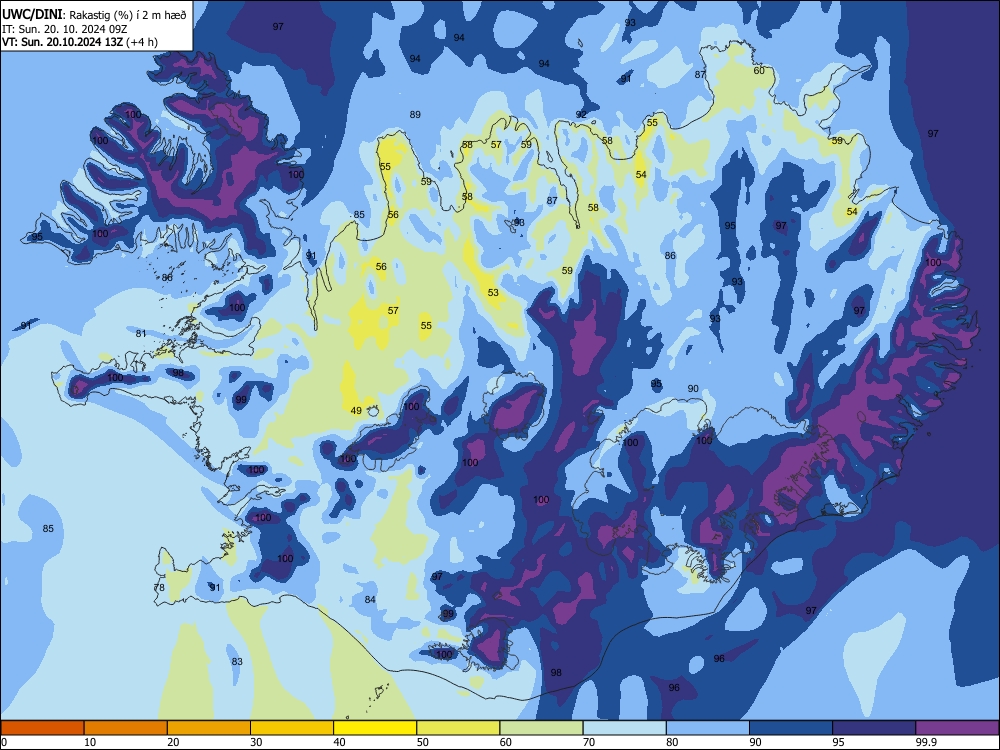Click the humidity value '49' on the map
Screen dimensions: 1000x750
pos(356,411)
